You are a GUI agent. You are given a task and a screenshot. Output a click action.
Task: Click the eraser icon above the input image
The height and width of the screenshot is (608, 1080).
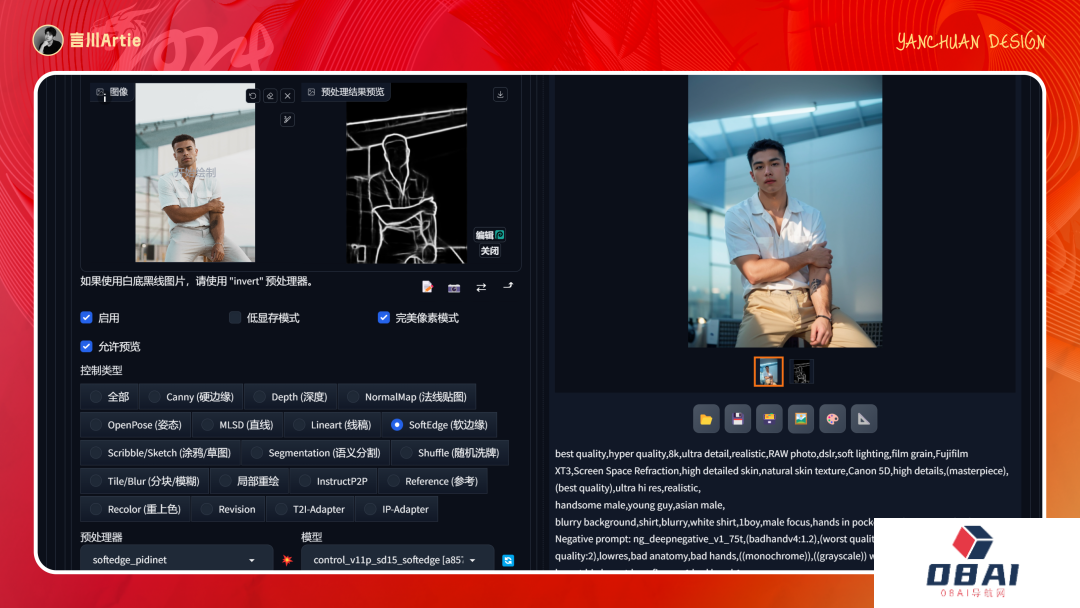[270, 96]
